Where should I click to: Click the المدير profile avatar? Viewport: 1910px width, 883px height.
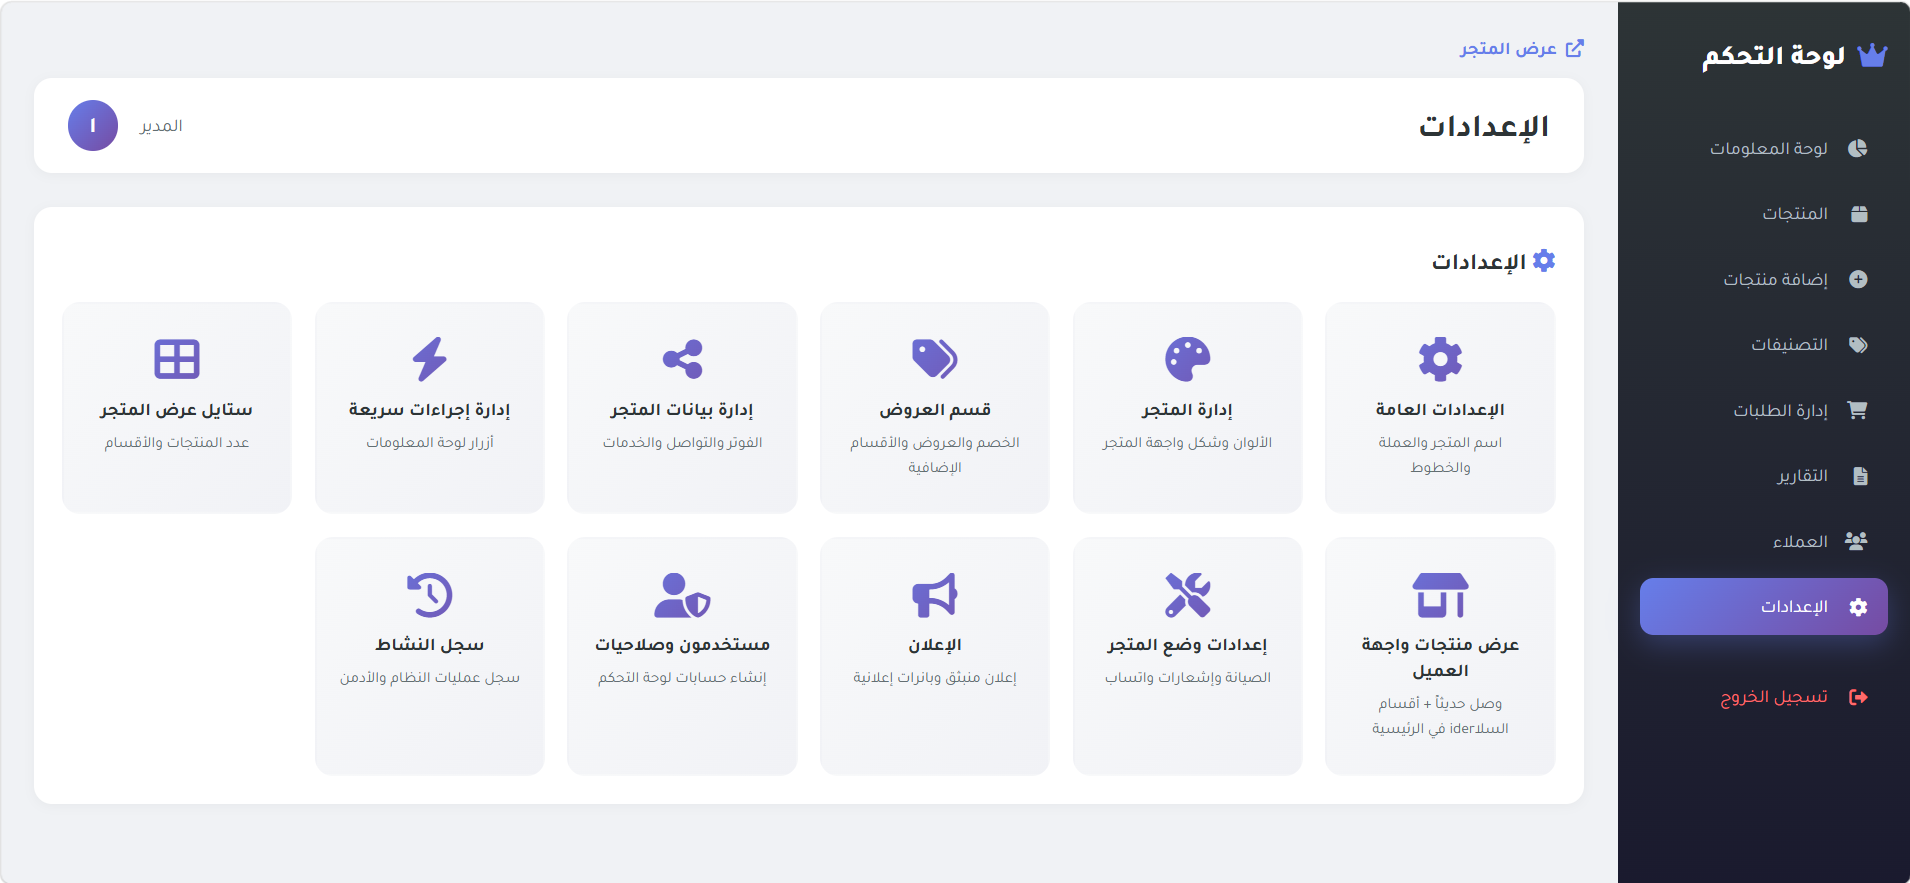tap(93, 126)
